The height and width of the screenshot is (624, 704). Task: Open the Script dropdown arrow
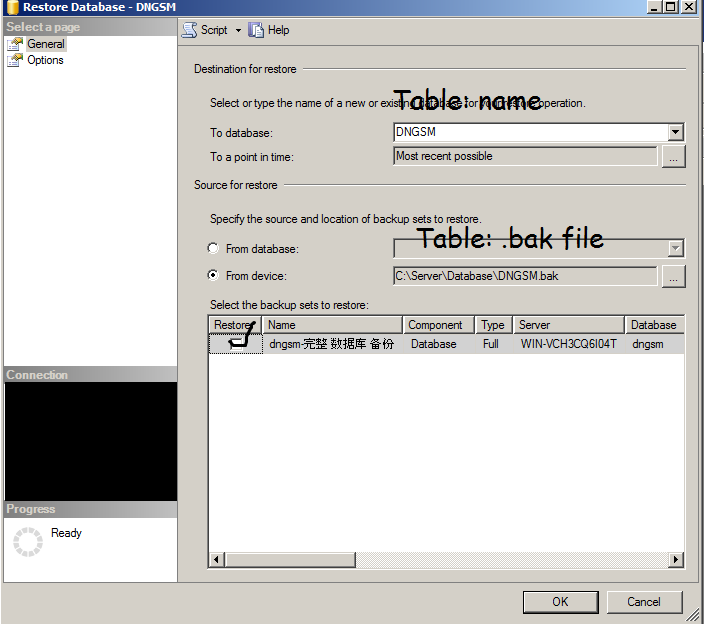238,31
